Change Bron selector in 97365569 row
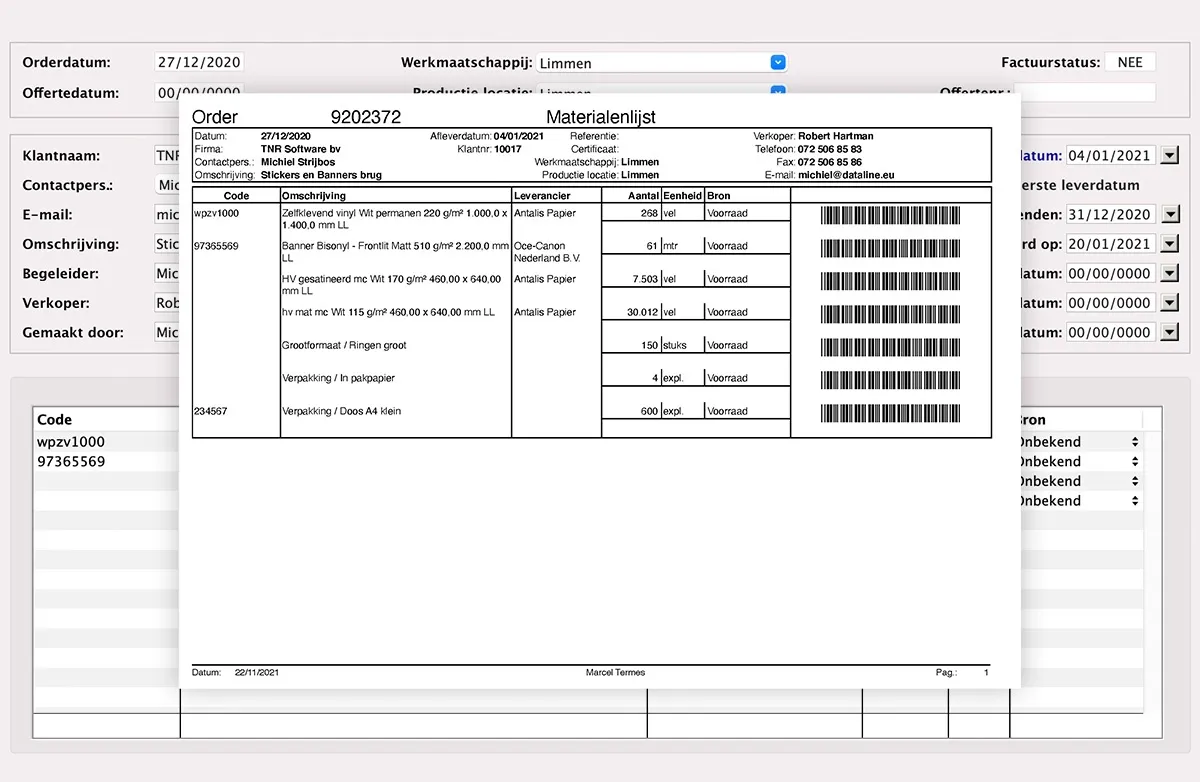The image size is (1200, 782). coord(1134,461)
